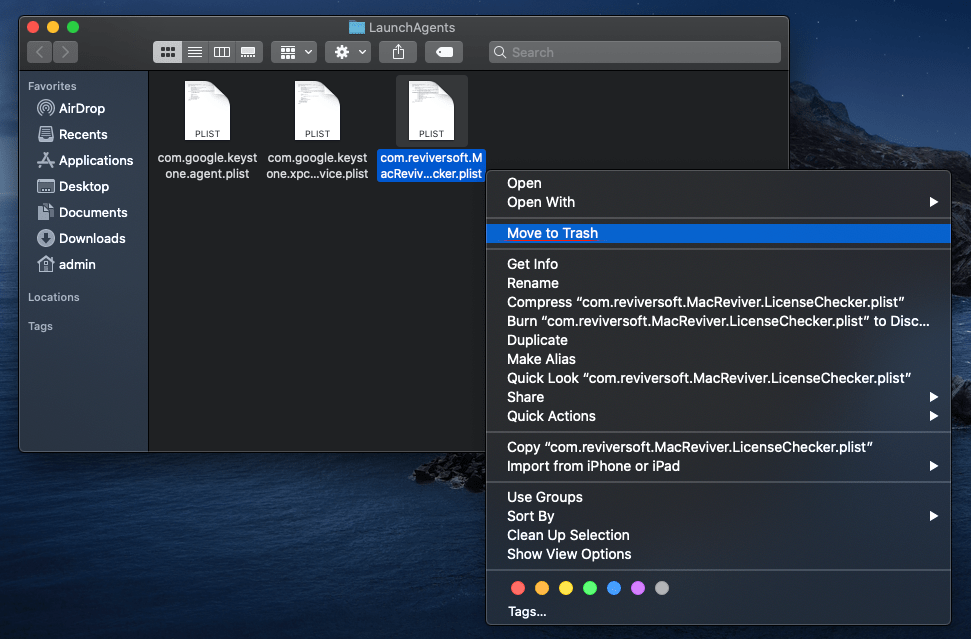Apply the blue tag color
Viewport: 971px width, 639px height.
[x=614, y=588]
